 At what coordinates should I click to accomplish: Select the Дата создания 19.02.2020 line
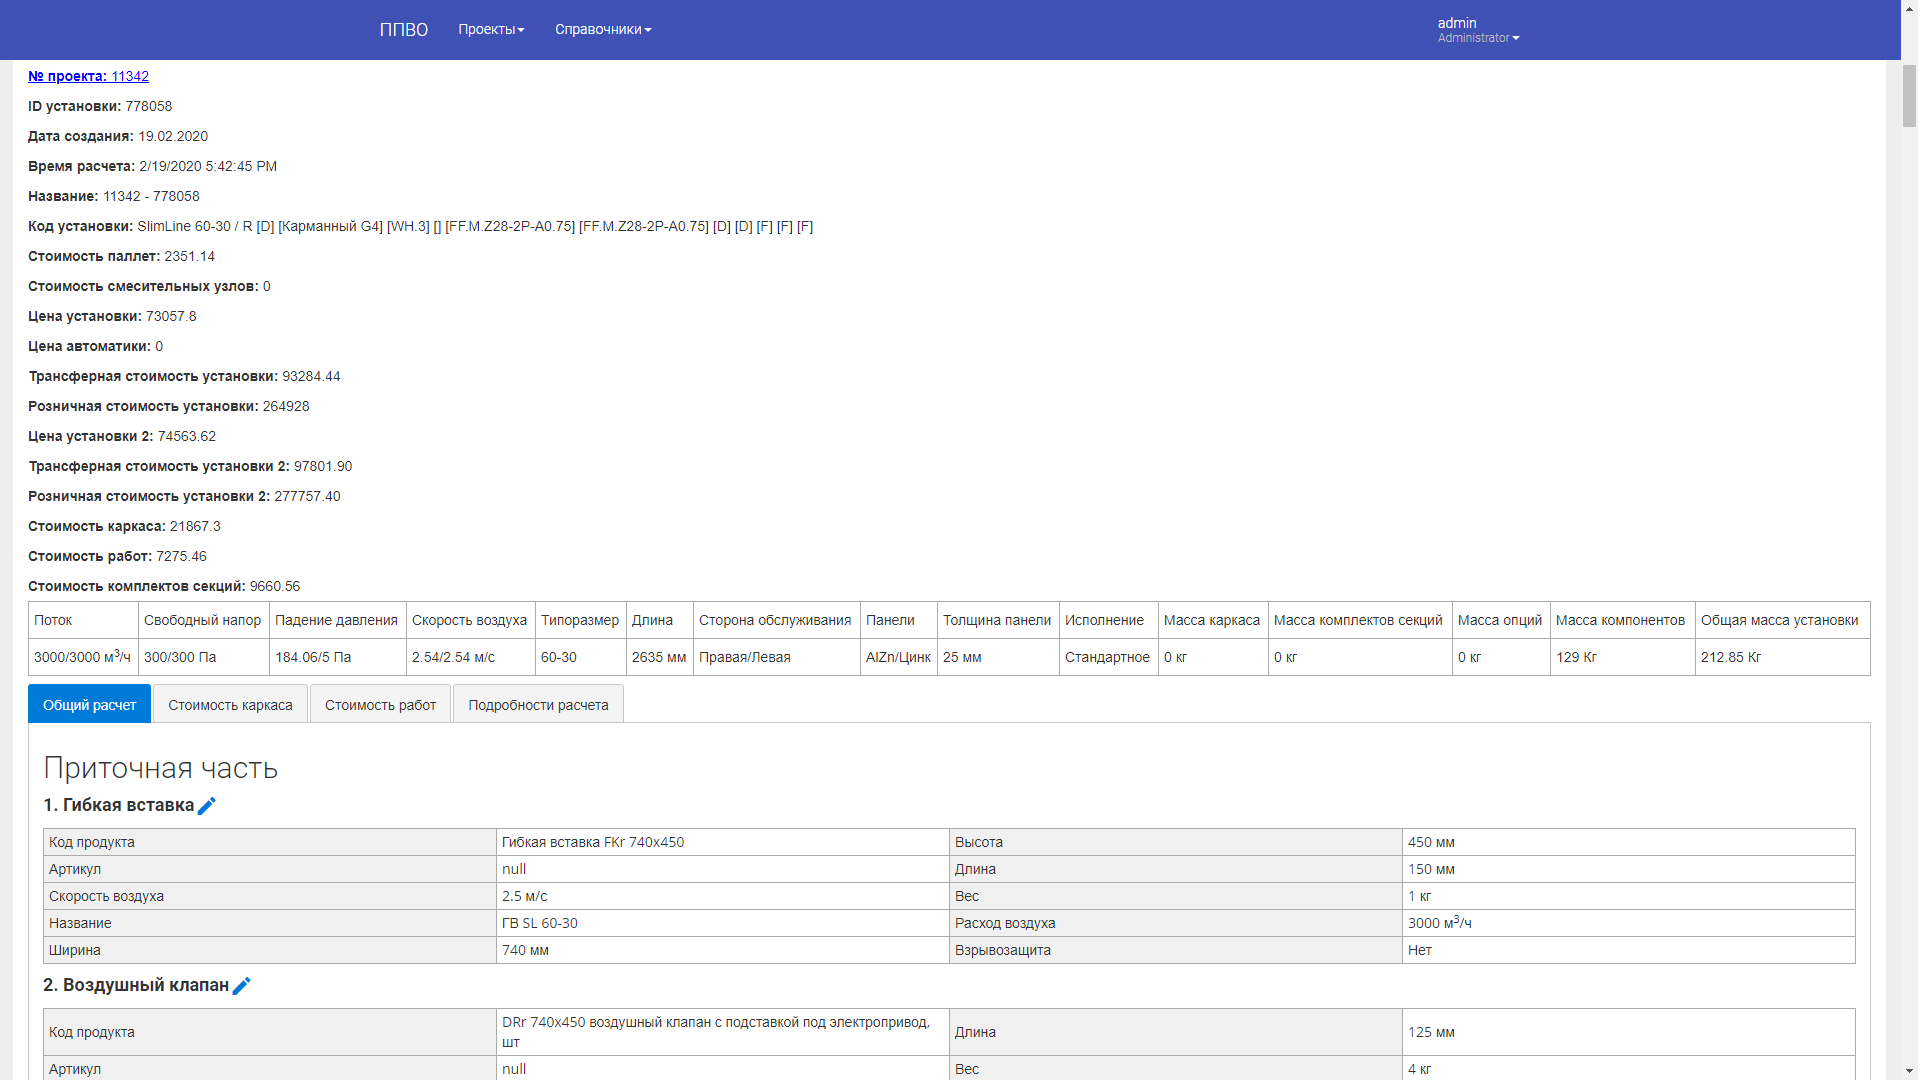coord(118,136)
